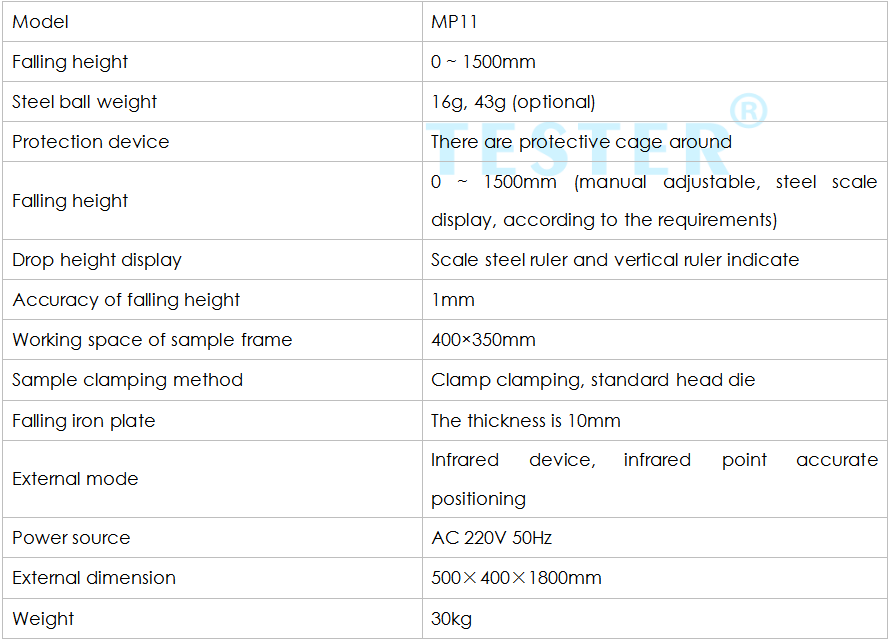The width and height of the screenshot is (890, 642).
Task: Select the MP11 model value
Action: click(x=454, y=22)
